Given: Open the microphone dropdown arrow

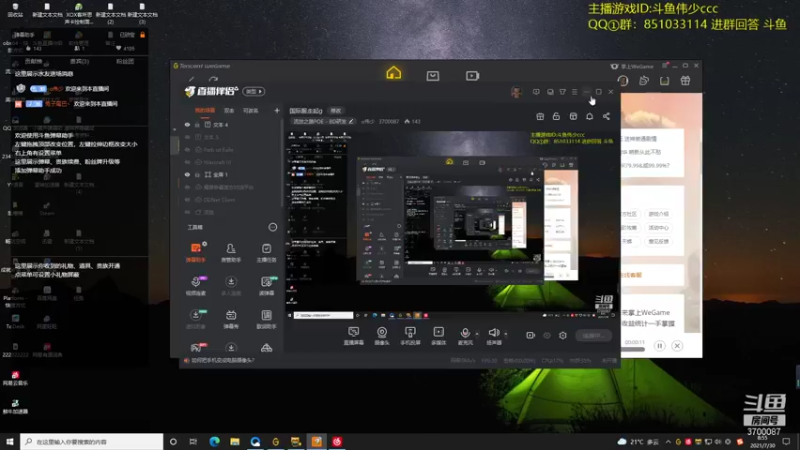Looking at the screenshot, I should 477,334.
